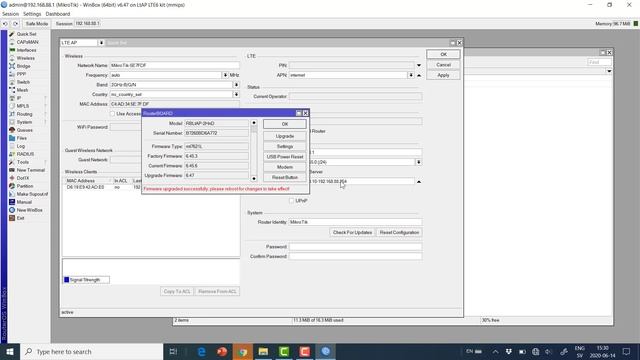The height and width of the screenshot is (360, 640).
Task: Click Check For Updates
Action: [x=352, y=232]
